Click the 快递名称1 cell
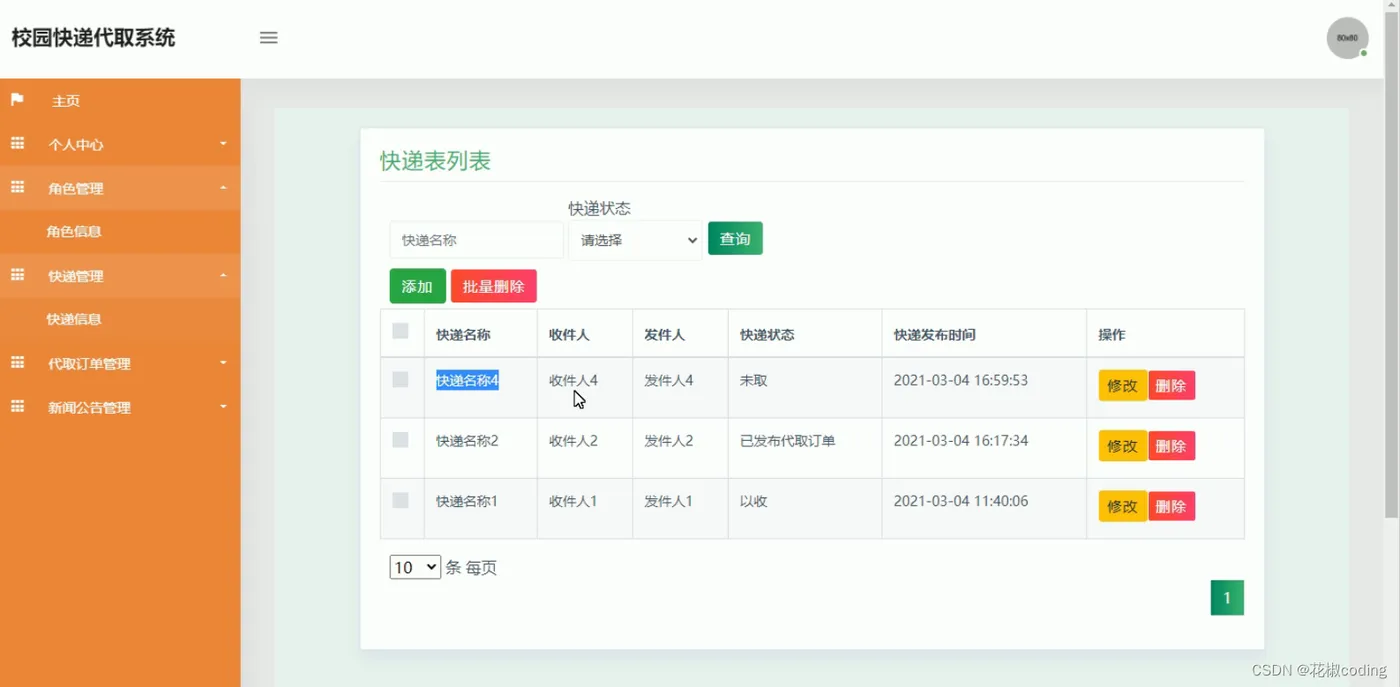Screen dimensions: 1400x687 tap(467, 501)
